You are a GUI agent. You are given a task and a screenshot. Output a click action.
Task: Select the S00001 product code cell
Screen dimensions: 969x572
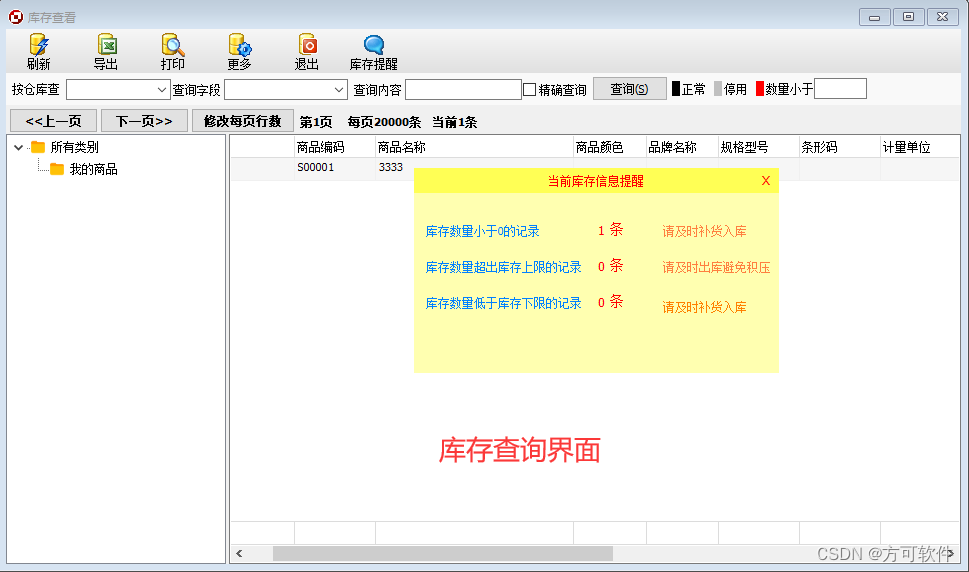(x=335, y=167)
